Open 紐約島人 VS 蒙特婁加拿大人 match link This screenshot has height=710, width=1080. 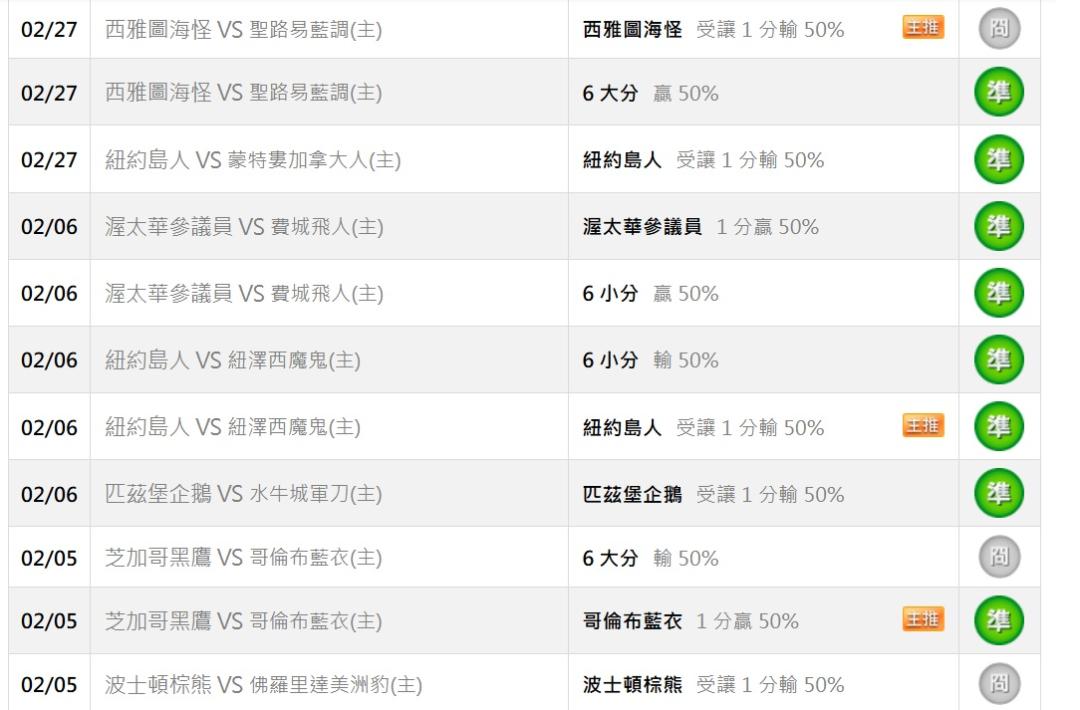click(253, 160)
